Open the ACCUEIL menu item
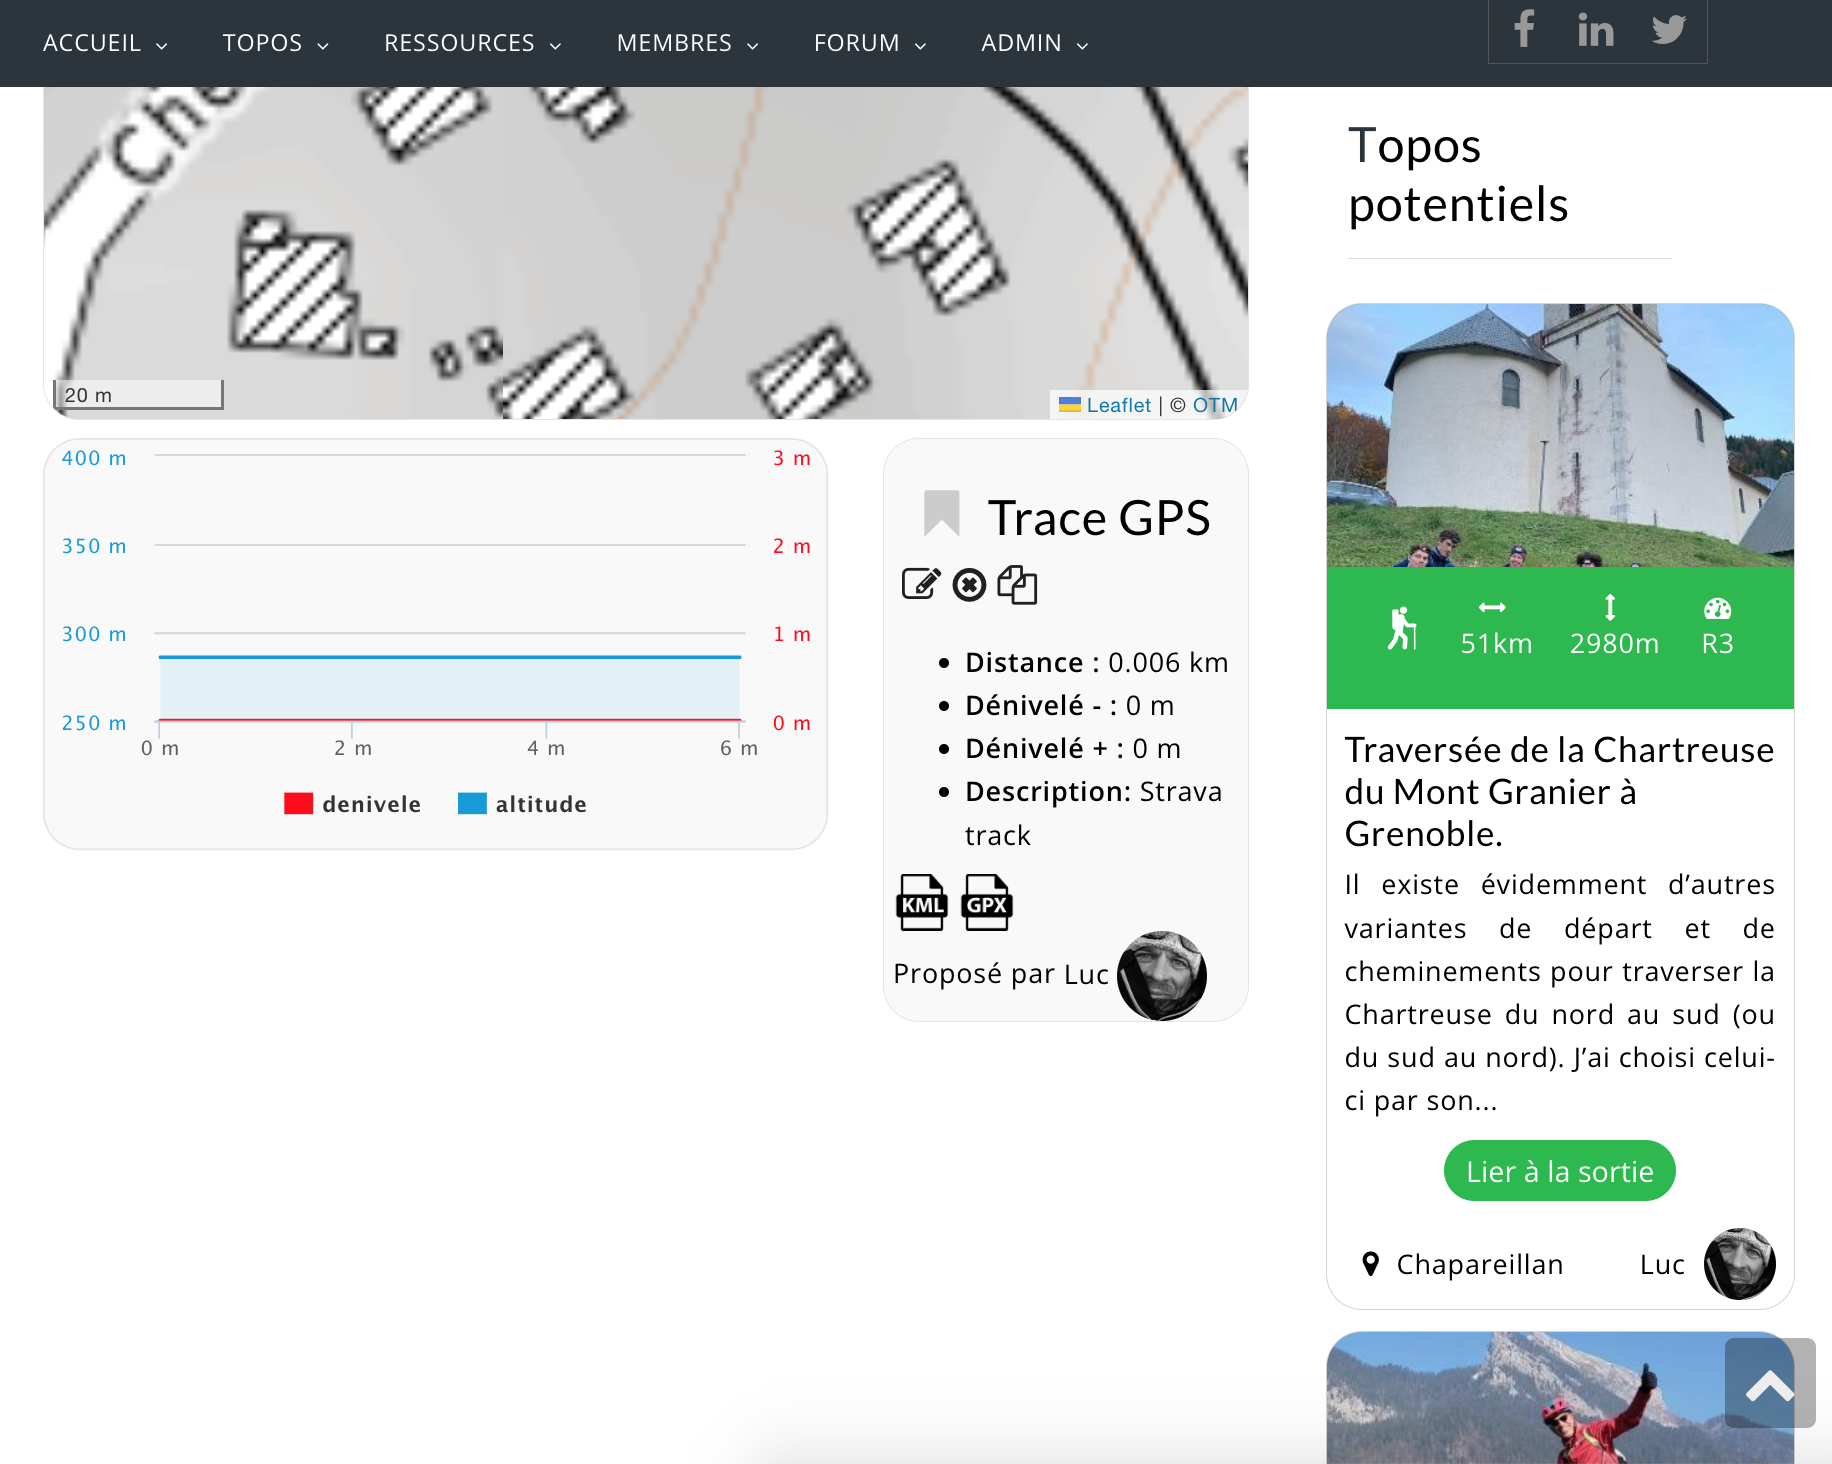The width and height of the screenshot is (1832, 1464). 104,43
